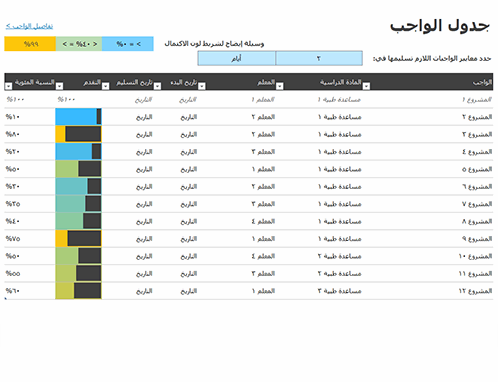The width and height of the screenshot is (498, 382).
Task: Select the المشروع ٣ cell
Action: 477,134
